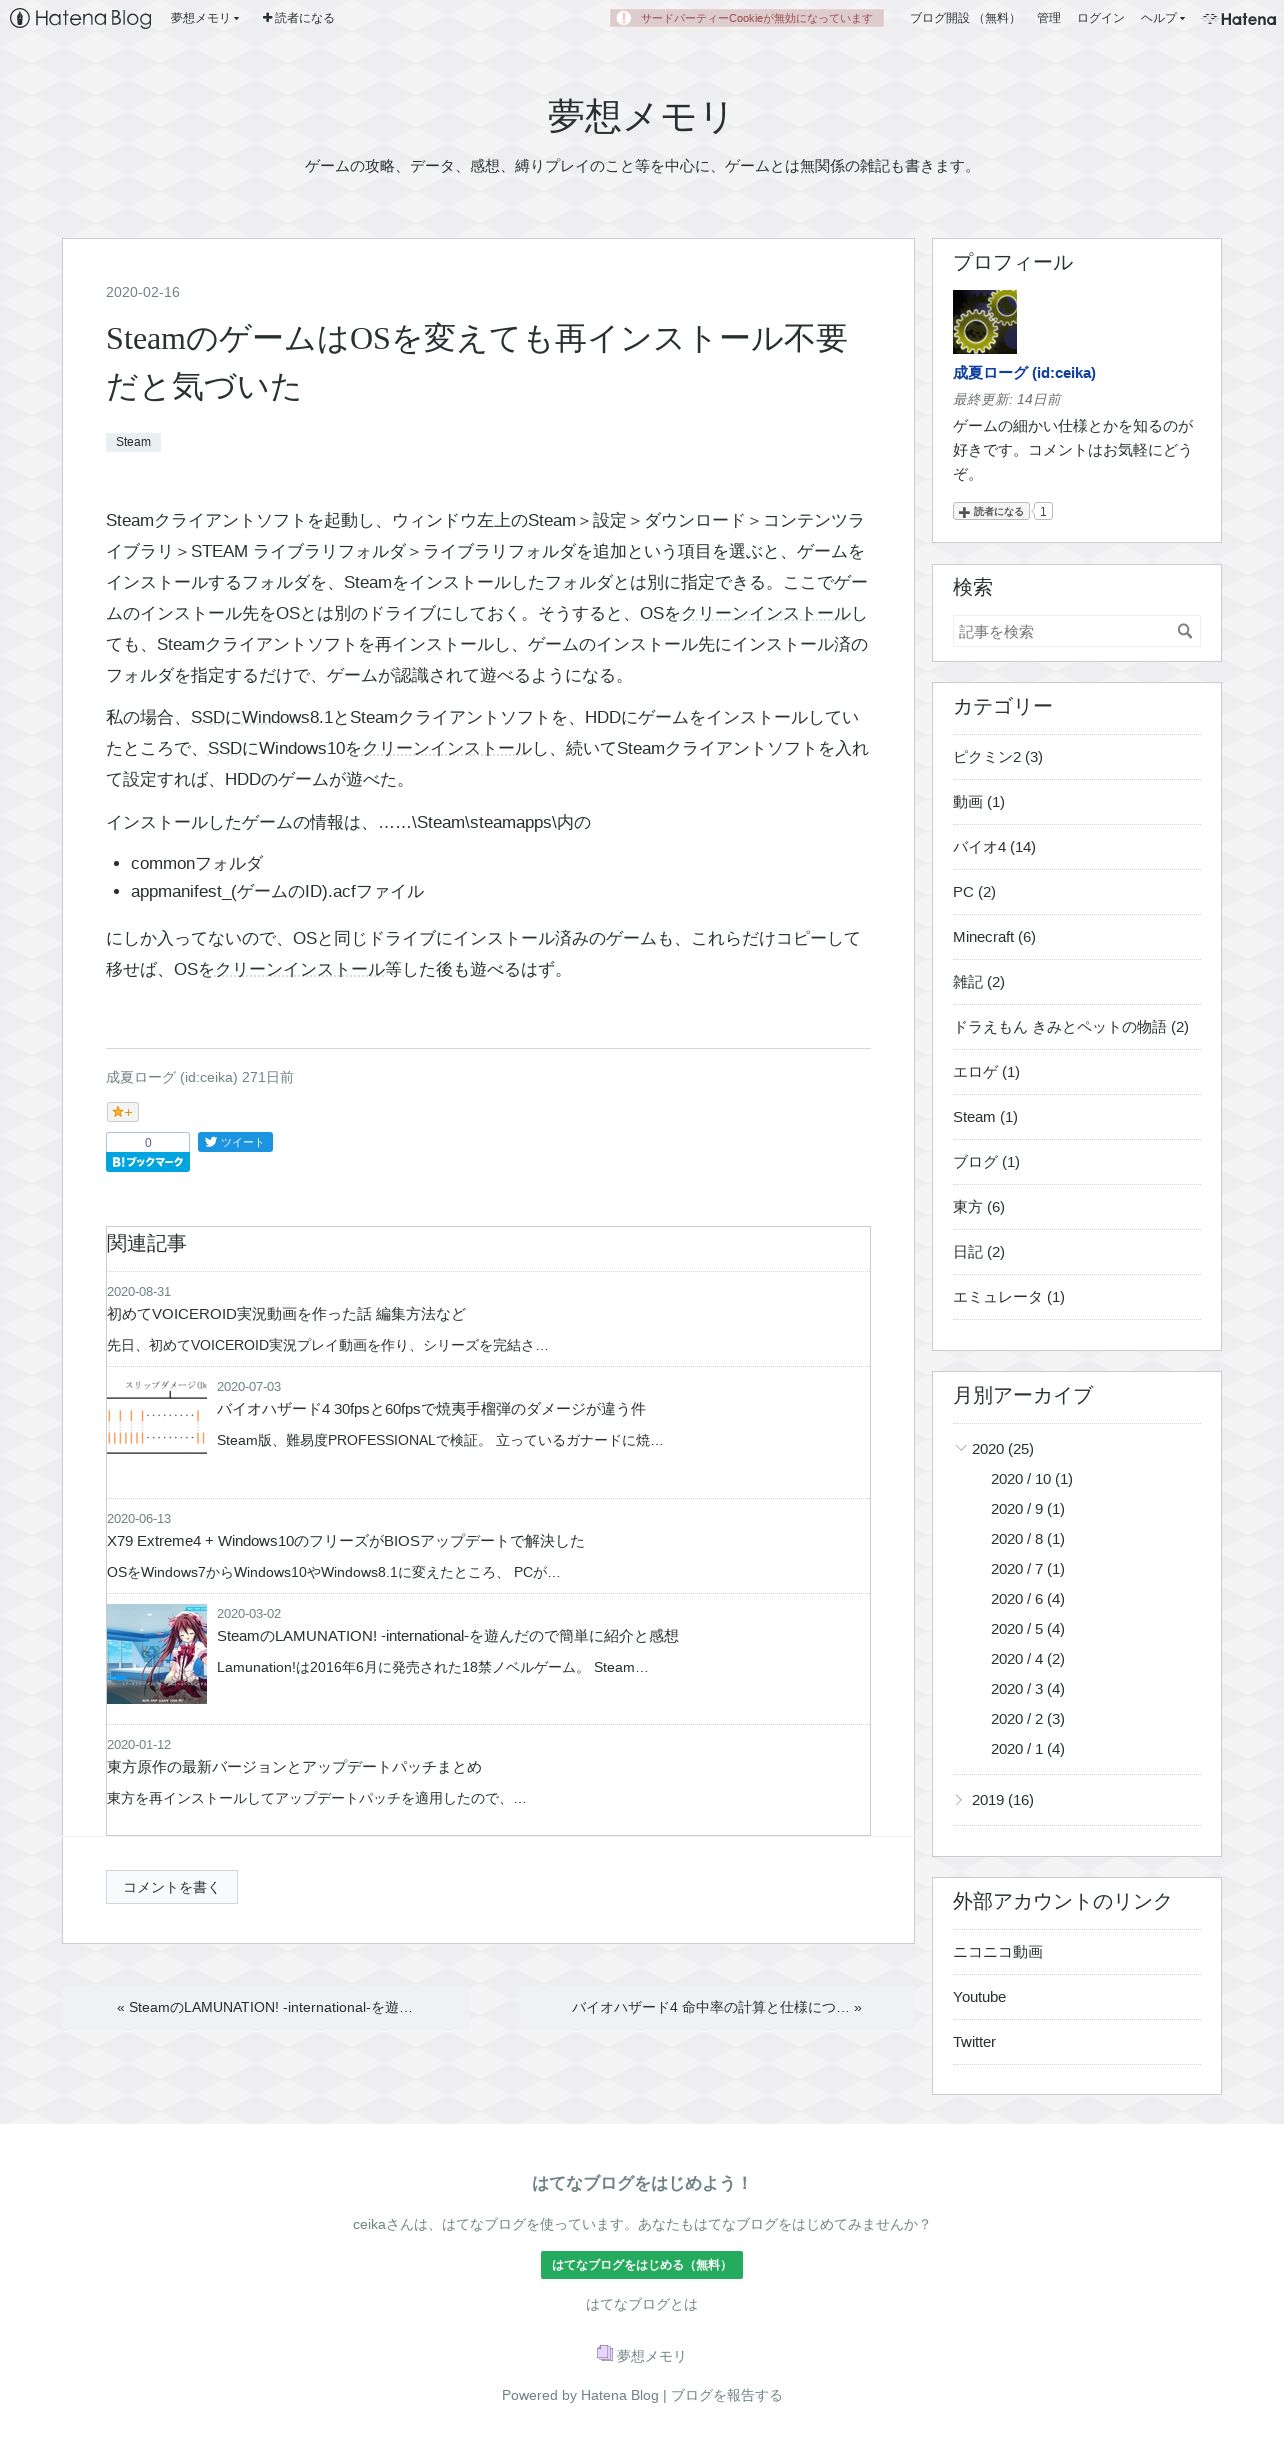Click the gear profile avatar image

pos(985,322)
